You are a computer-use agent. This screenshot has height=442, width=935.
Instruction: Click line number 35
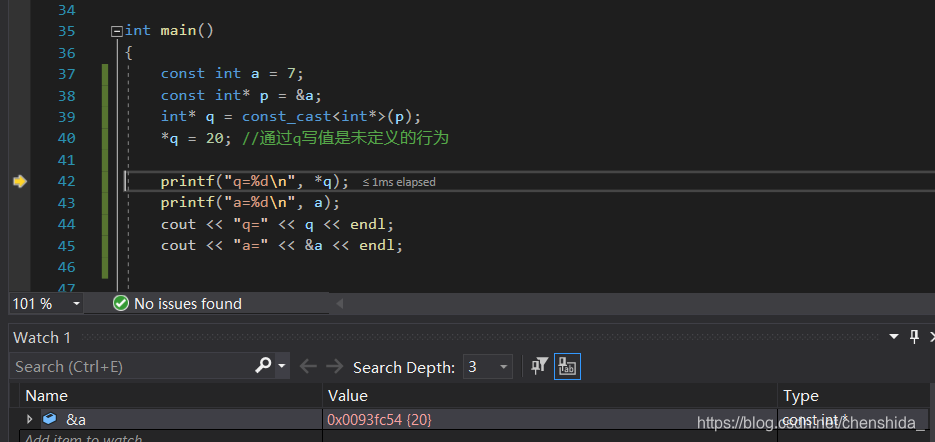coord(67,31)
